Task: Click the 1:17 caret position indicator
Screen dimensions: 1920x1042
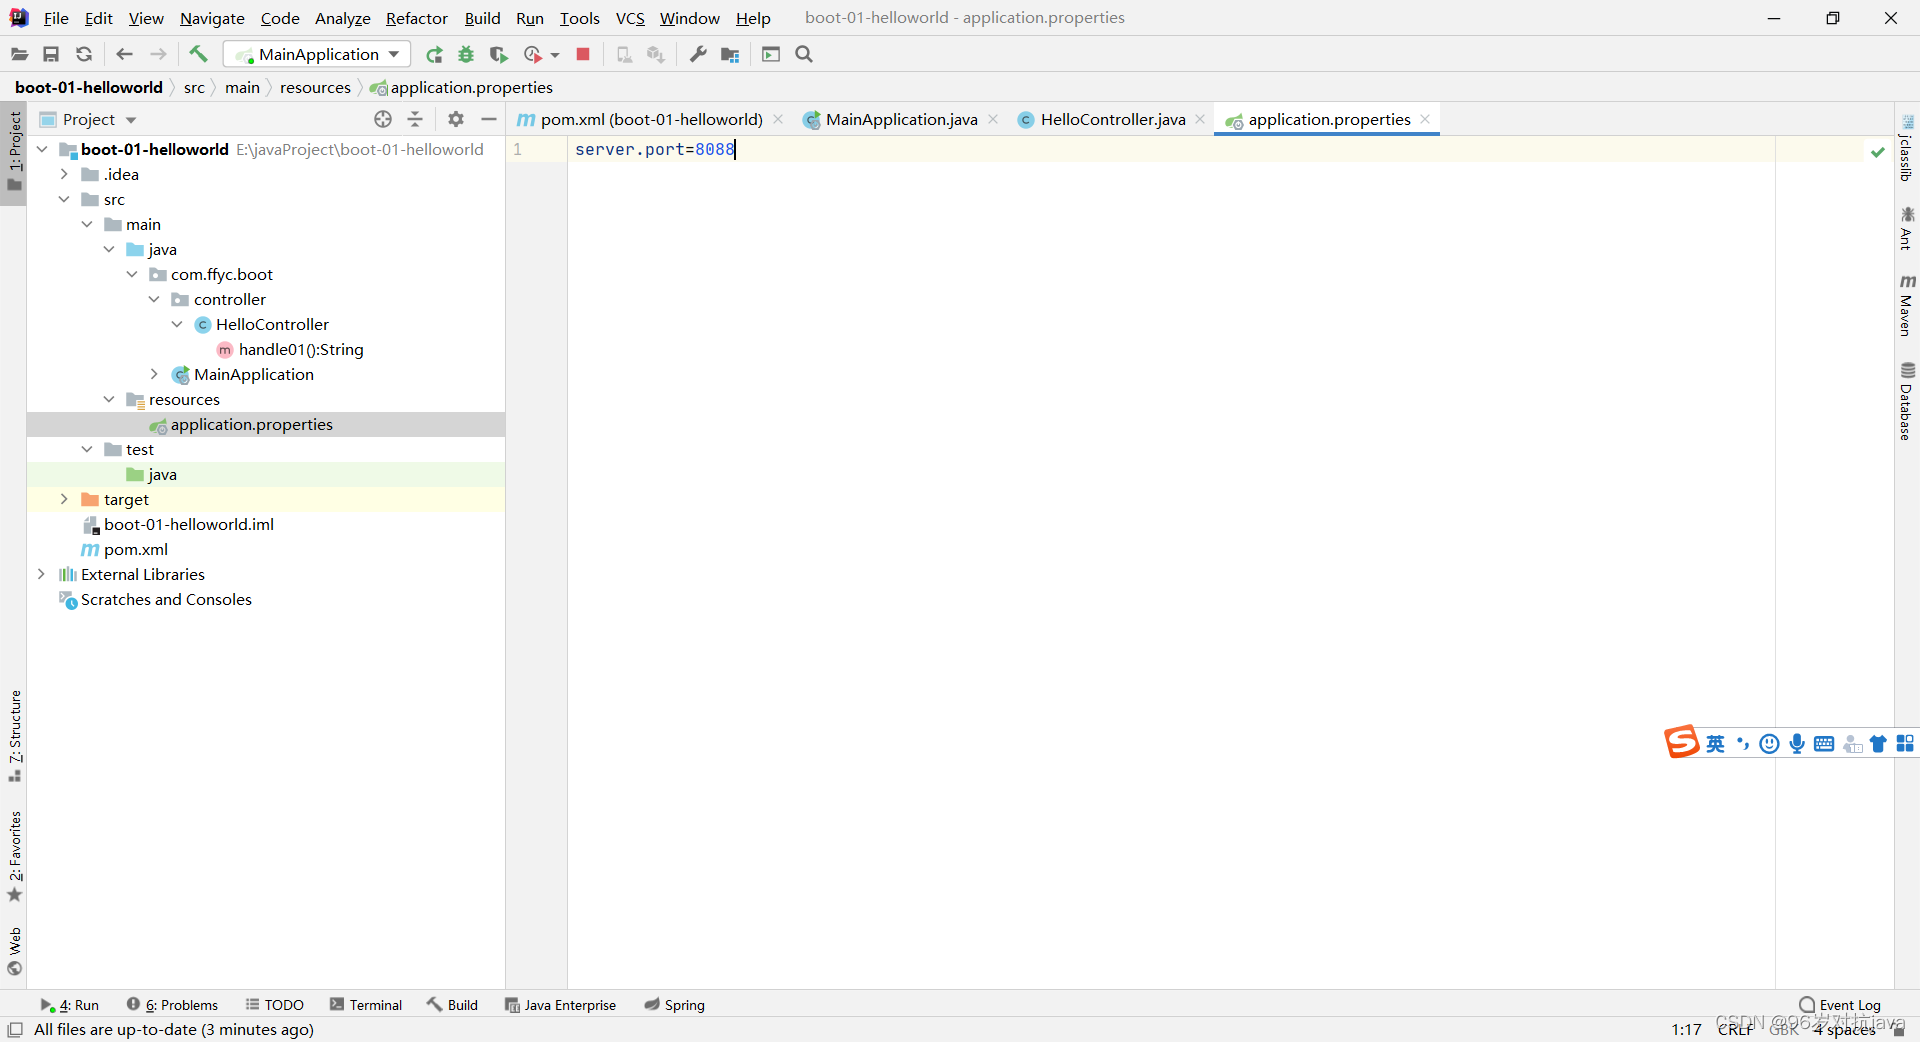Action: pyautogui.click(x=1686, y=1030)
